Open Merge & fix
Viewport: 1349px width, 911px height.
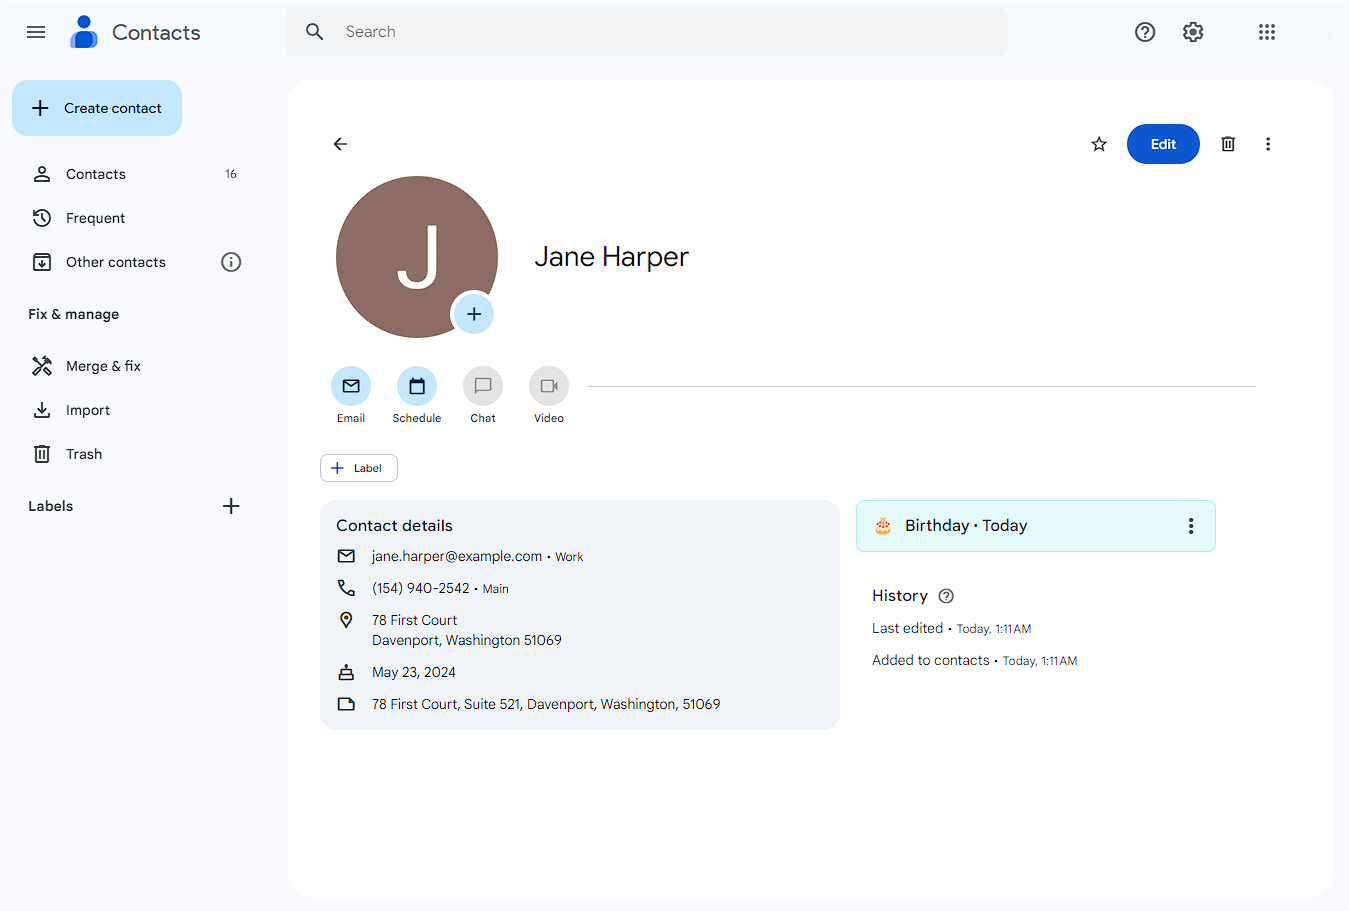132,366
